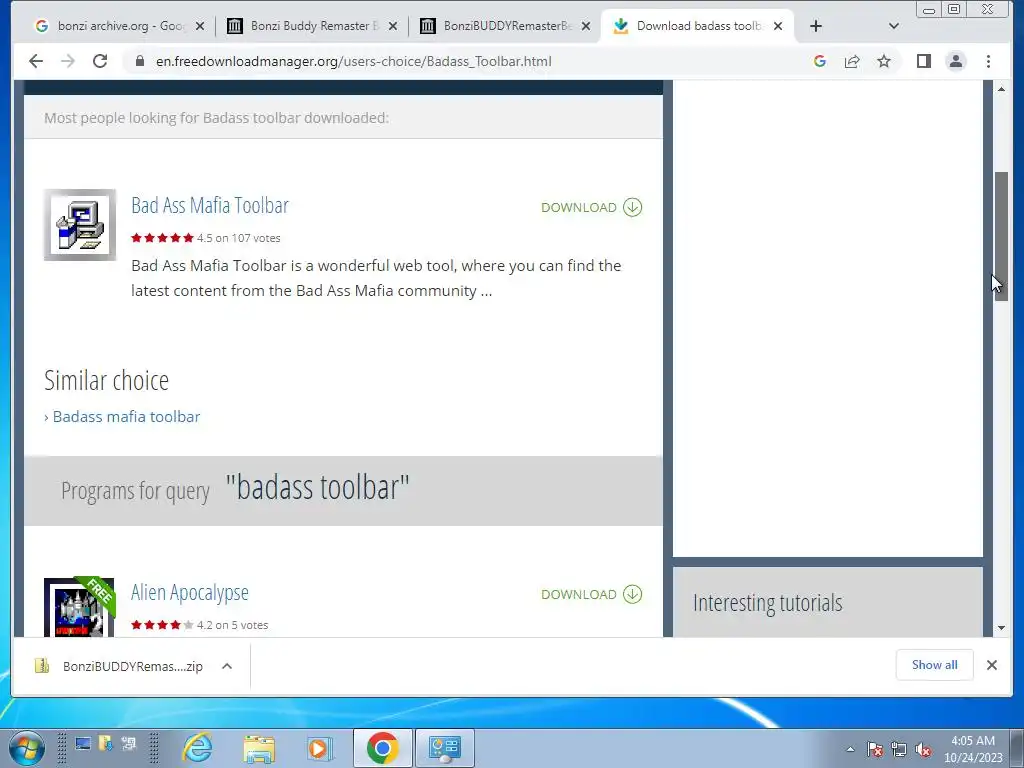Click the Interesting tutorials heading

(x=767, y=603)
